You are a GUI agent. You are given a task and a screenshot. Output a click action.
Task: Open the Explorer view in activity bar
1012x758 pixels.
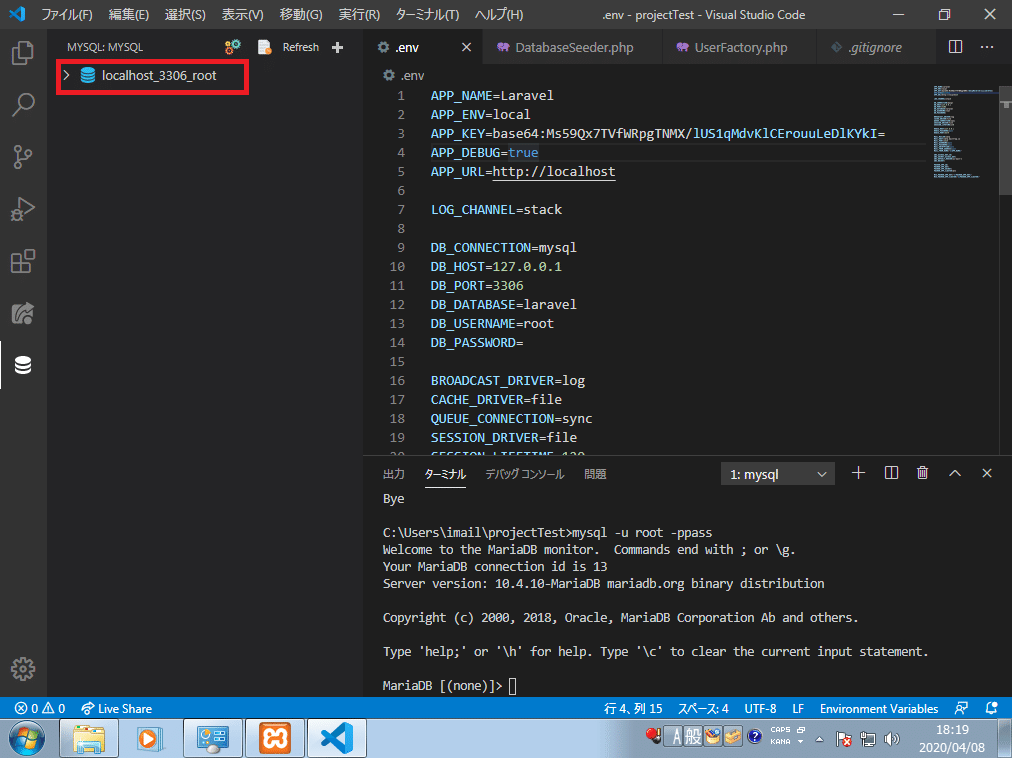(x=23, y=53)
